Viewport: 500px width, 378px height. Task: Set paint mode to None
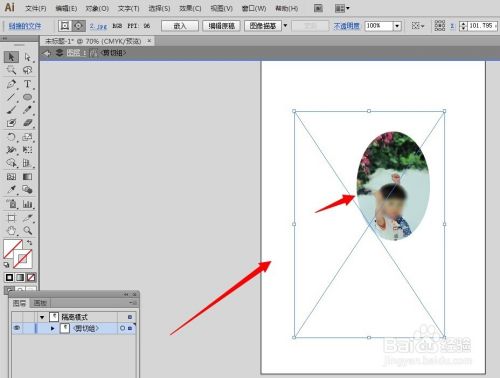tap(31, 277)
